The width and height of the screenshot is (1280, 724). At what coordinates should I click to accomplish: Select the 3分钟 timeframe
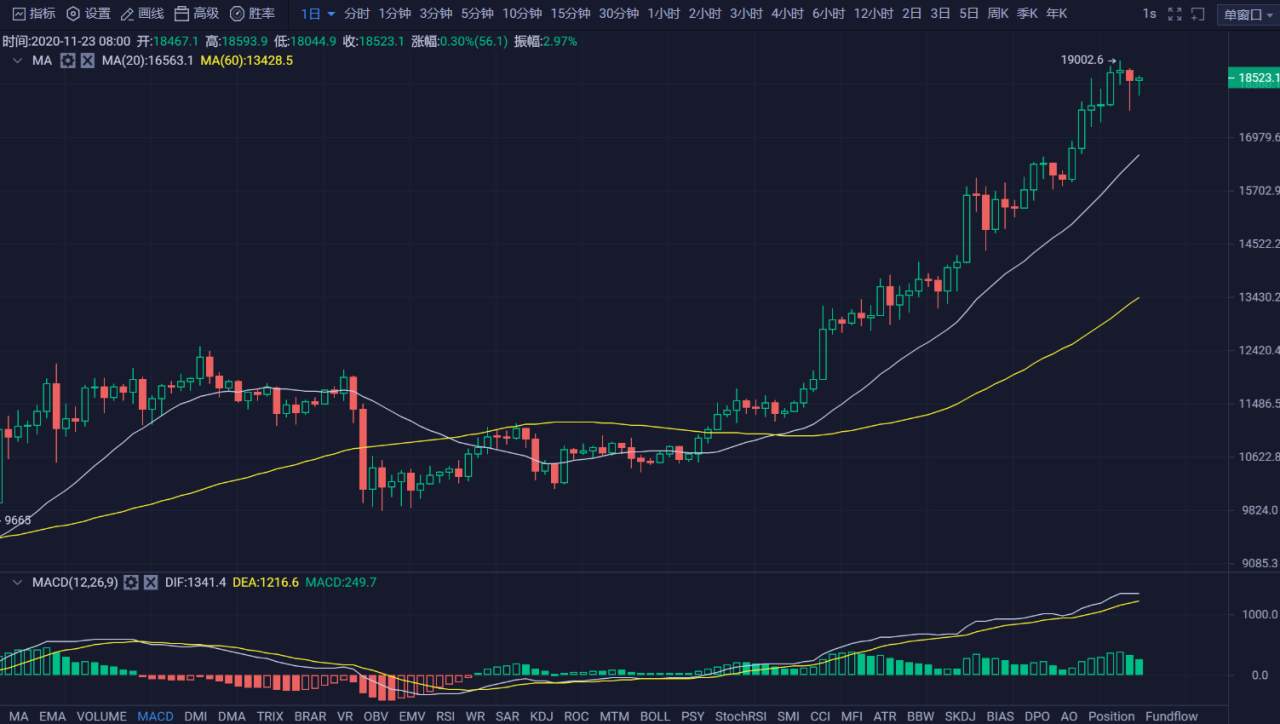point(436,14)
